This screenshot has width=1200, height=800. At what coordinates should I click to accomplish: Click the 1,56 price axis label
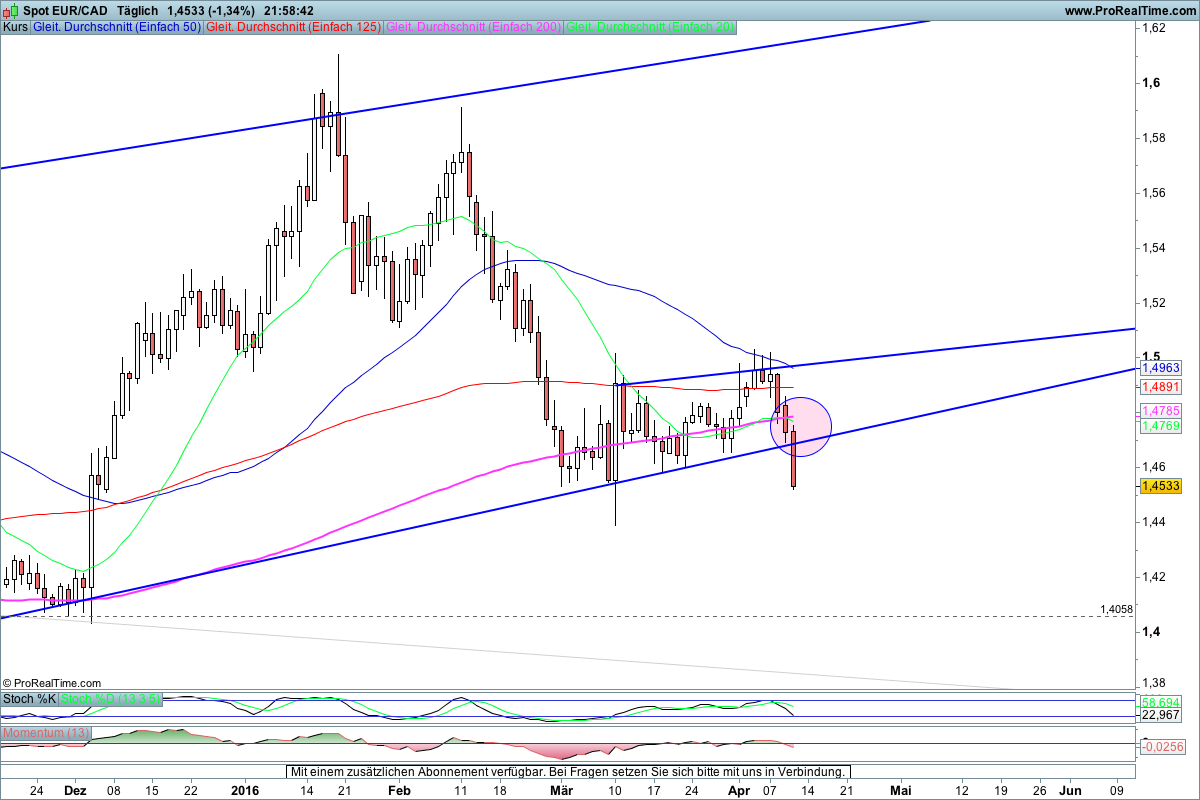[1154, 193]
